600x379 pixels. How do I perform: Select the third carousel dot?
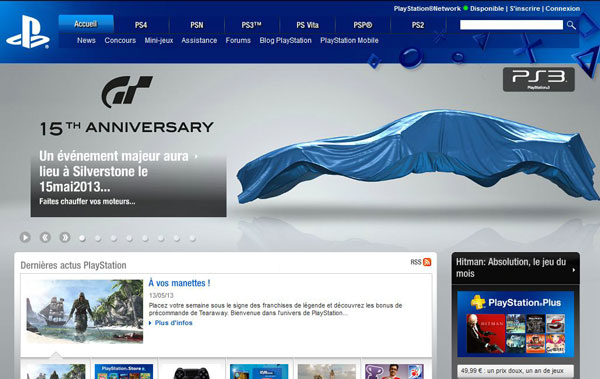[114, 238]
